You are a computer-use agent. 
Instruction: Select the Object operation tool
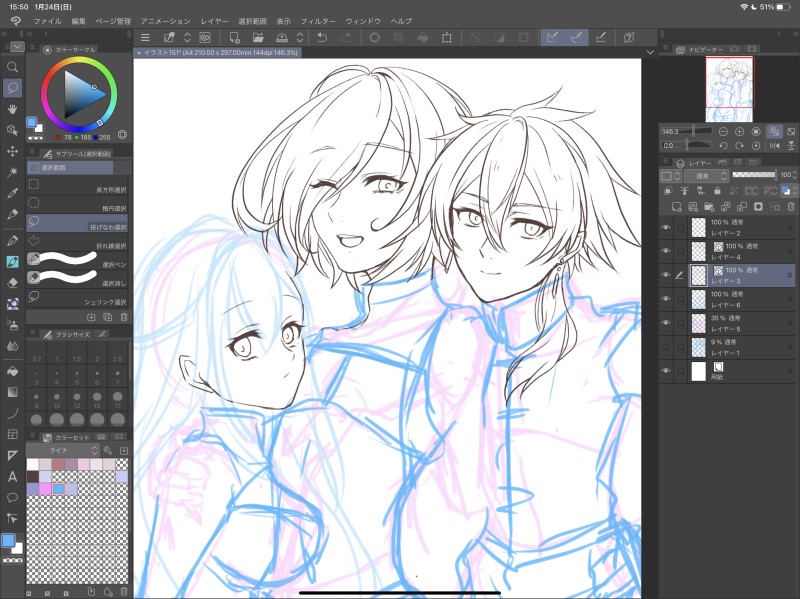click(x=13, y=130)
